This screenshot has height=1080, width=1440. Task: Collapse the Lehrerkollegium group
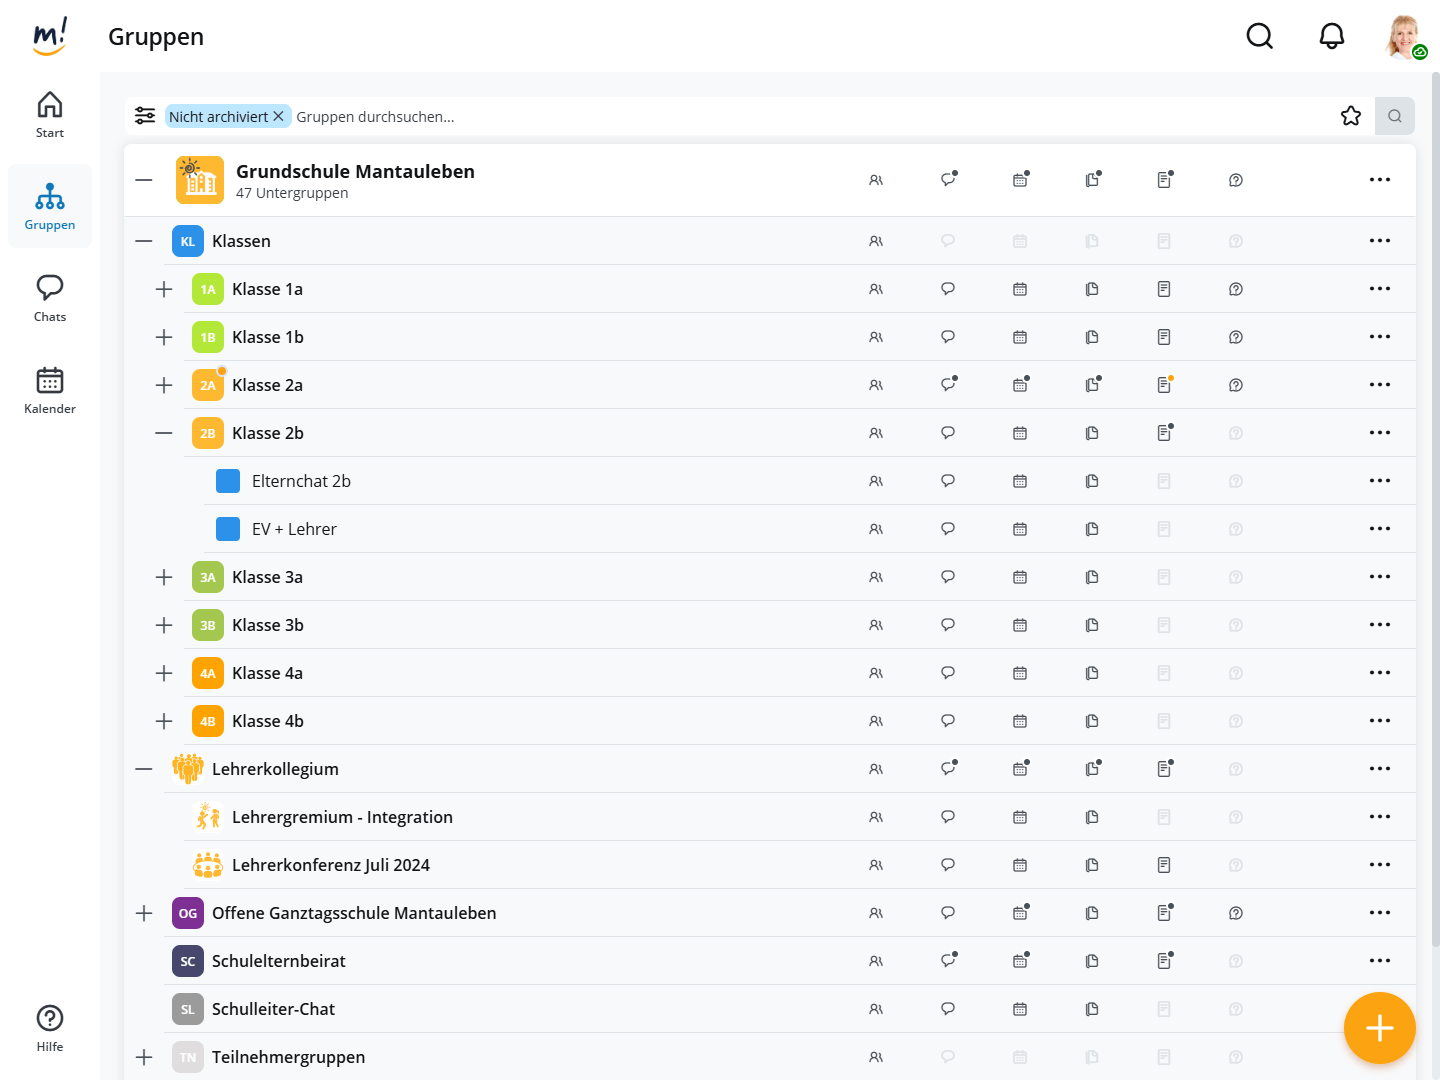click(144, 769)
